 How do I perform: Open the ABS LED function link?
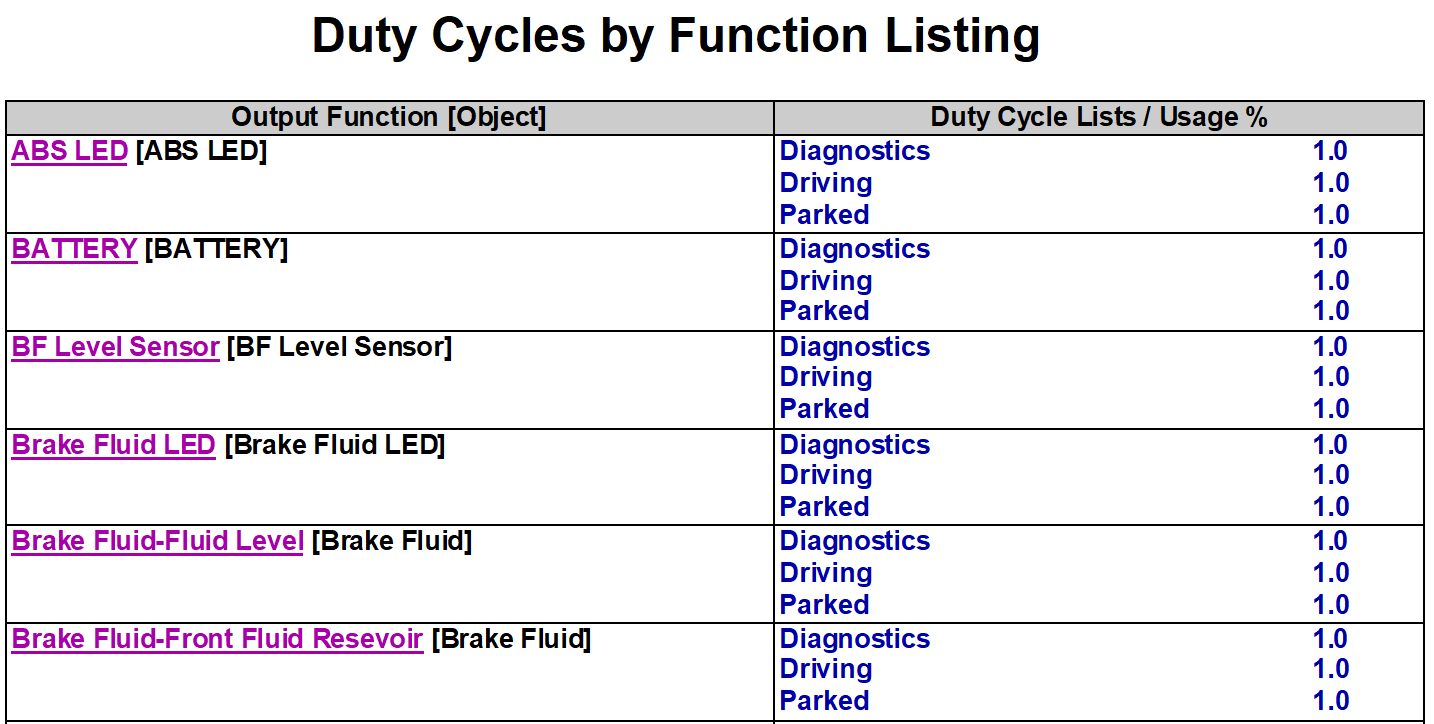click(69, 152)
